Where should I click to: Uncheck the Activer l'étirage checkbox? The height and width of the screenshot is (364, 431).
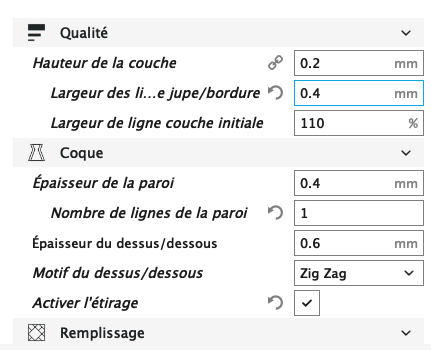[x=307, y=303]
